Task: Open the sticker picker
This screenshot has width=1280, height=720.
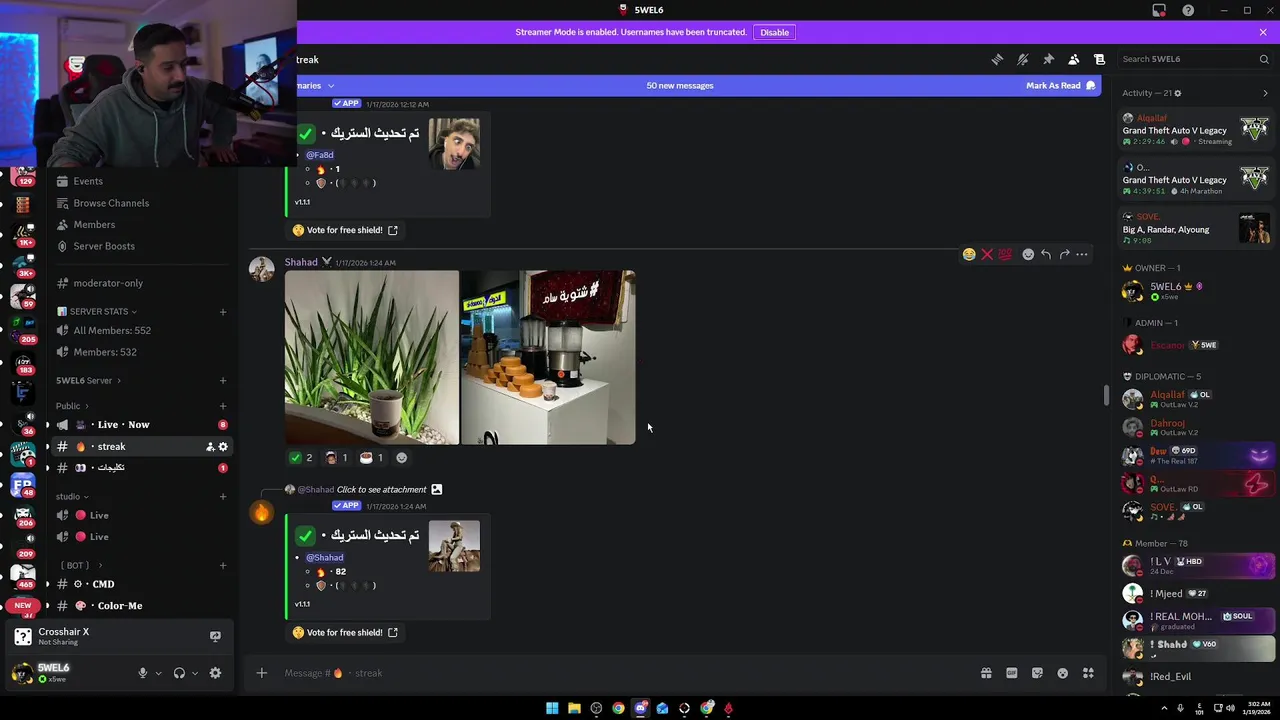Action: tap(1037, 673)
